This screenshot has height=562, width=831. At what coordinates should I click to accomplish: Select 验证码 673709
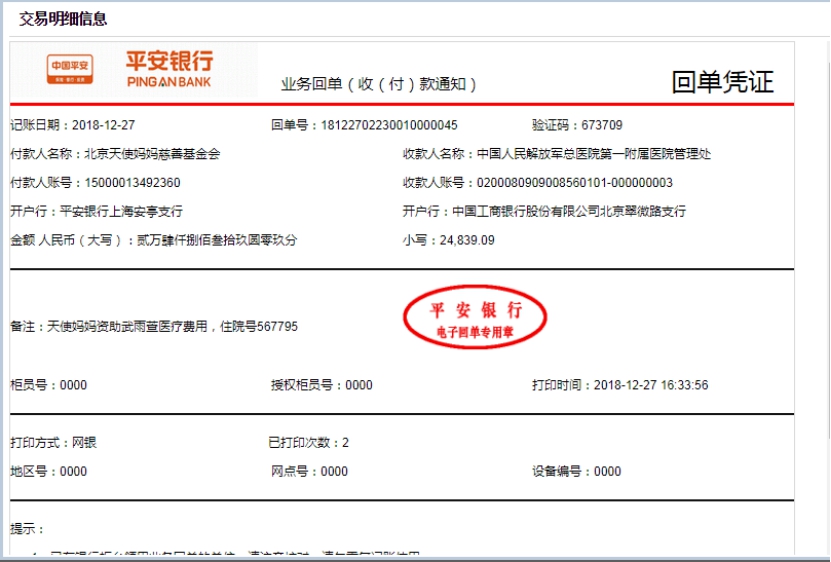pos(577,125)
